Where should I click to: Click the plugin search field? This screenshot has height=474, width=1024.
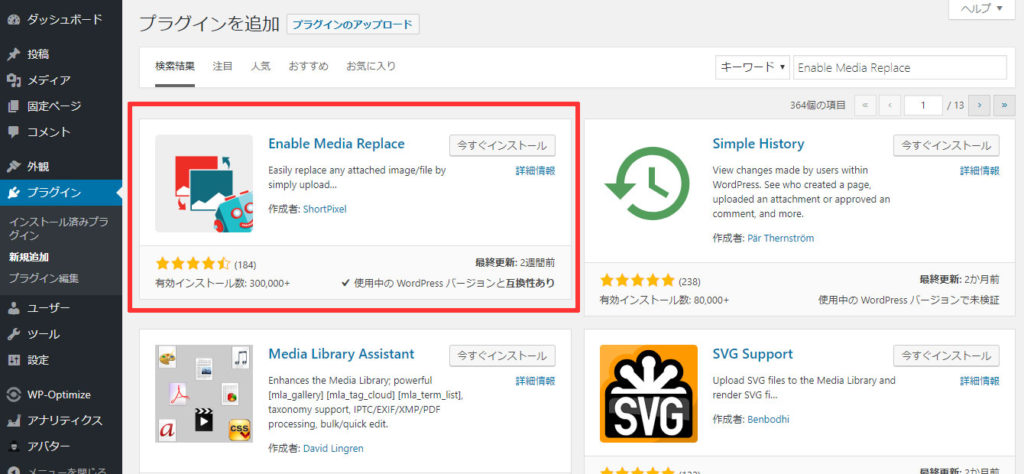pyautogui.click(x=900, y=67)
